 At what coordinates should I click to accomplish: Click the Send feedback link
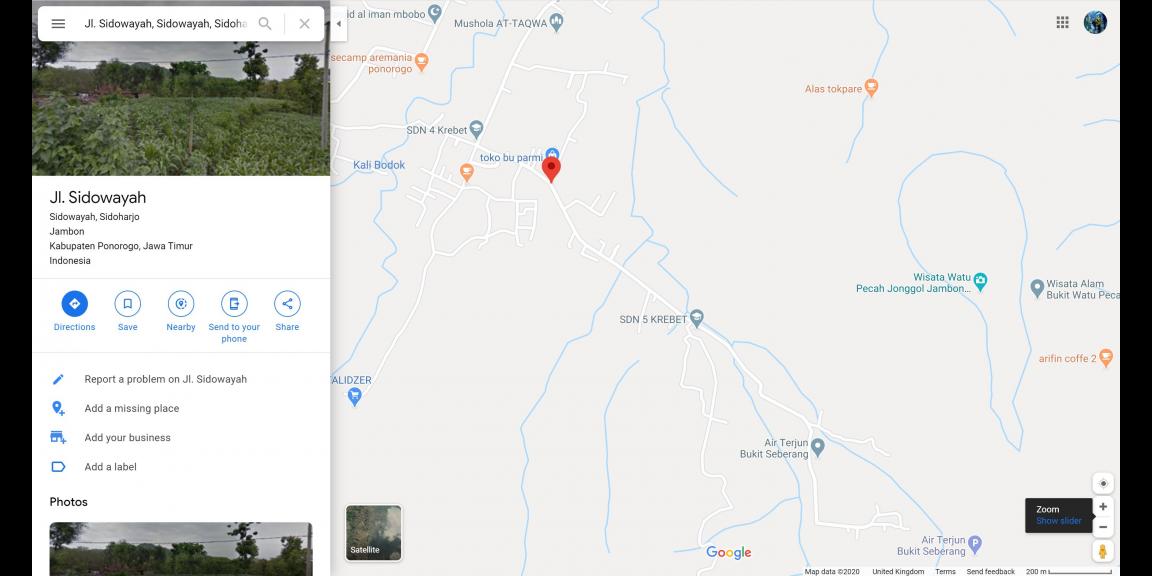[990, 572]
